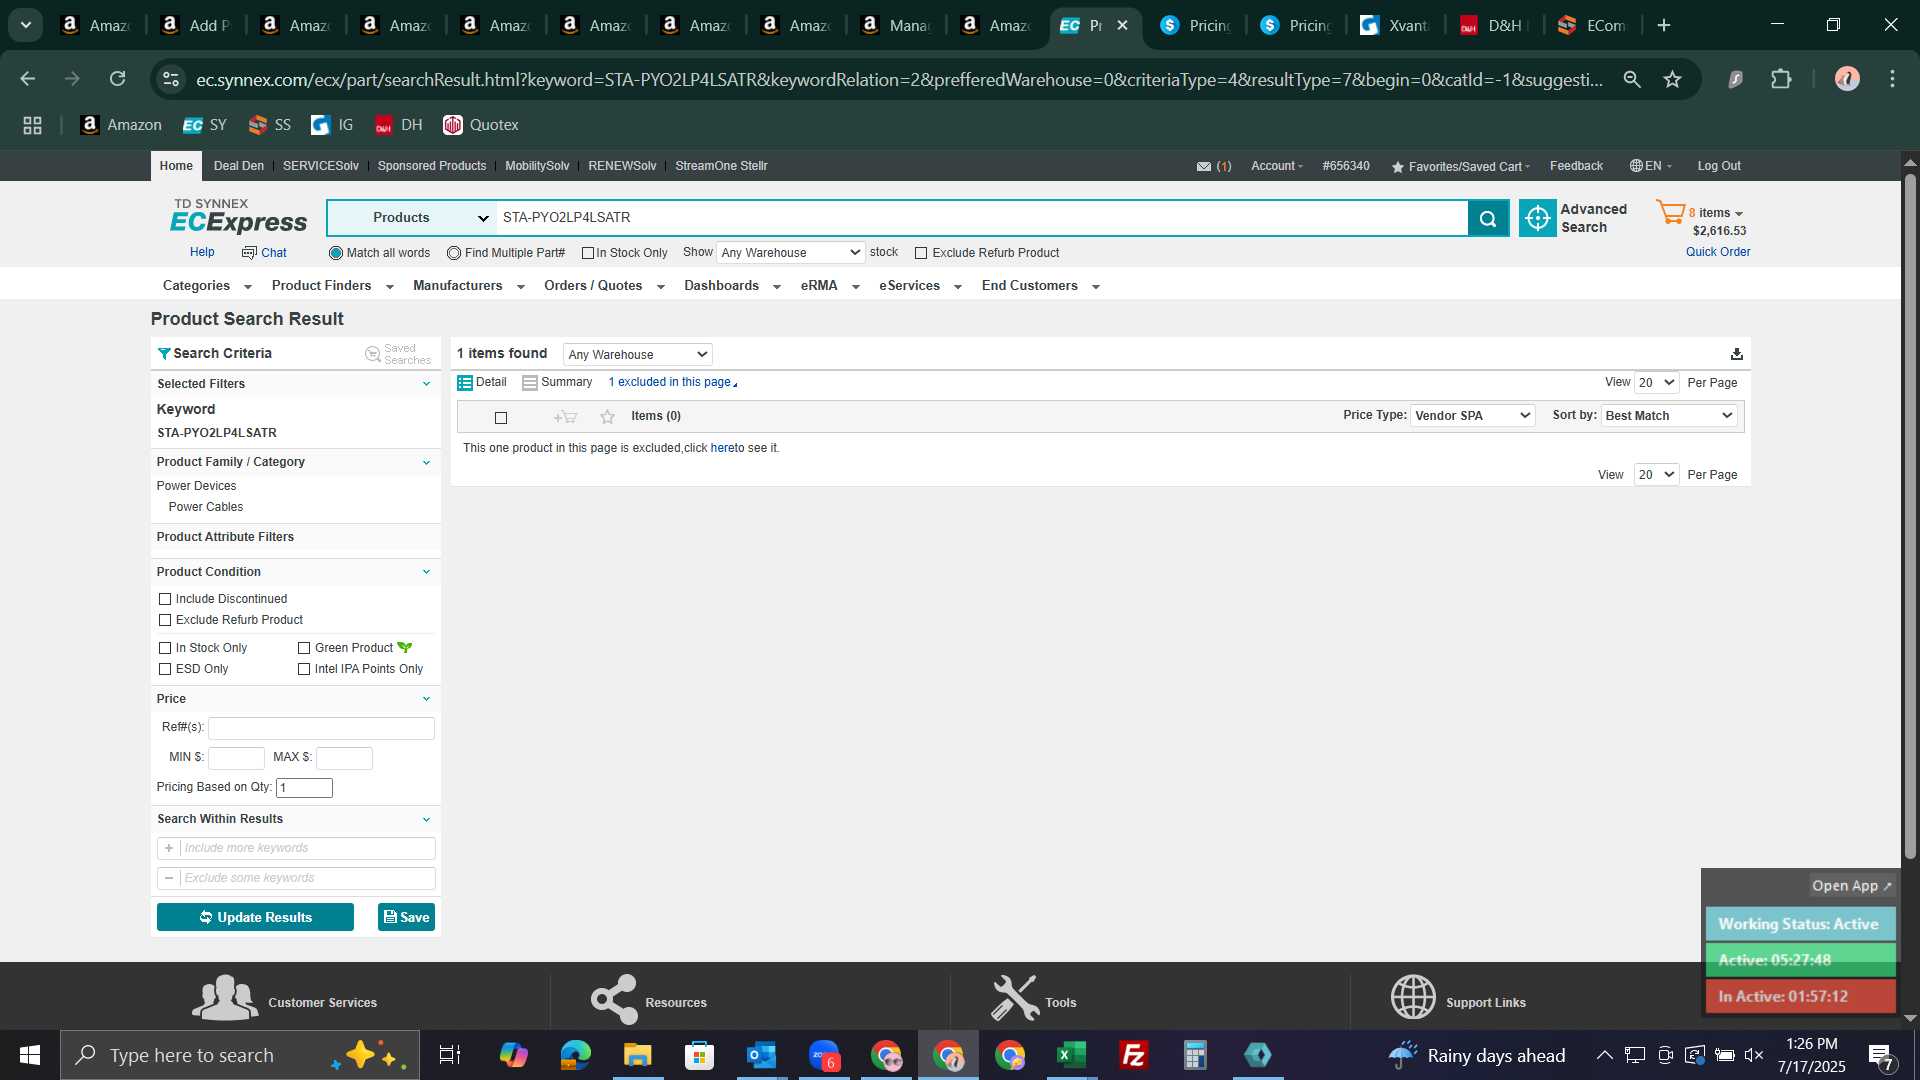The image size is (1920, 1080).
Task: Collapse the Product Condition section
Action: (426, 572)
